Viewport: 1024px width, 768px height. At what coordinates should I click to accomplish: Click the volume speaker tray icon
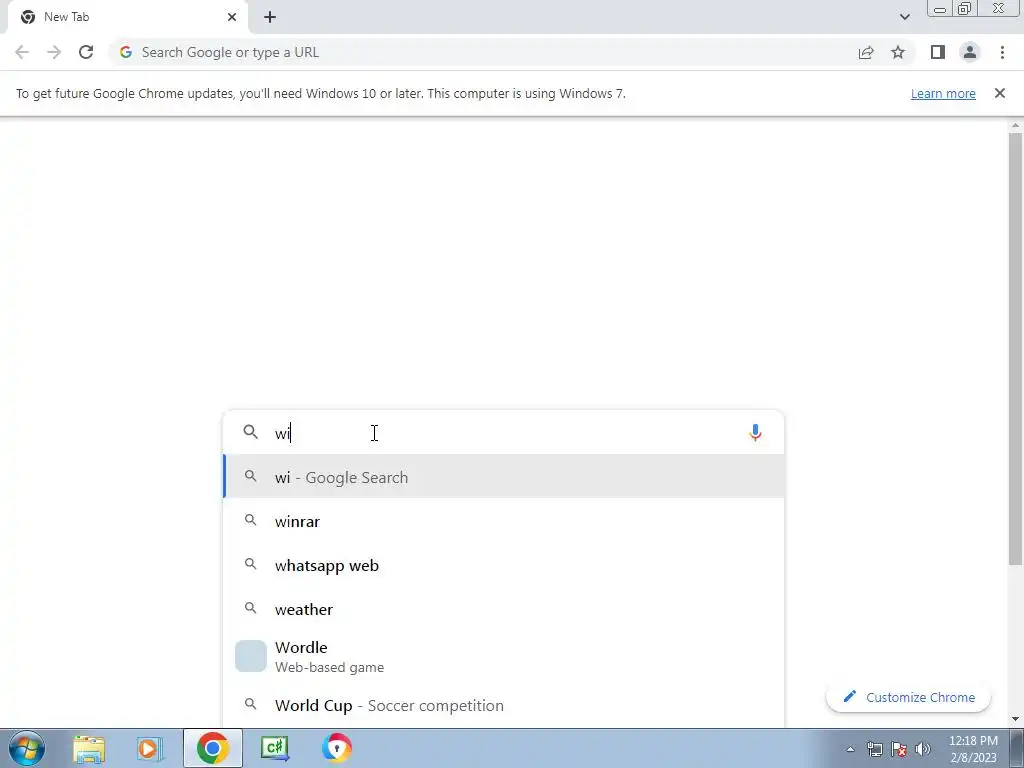[923, 749]
